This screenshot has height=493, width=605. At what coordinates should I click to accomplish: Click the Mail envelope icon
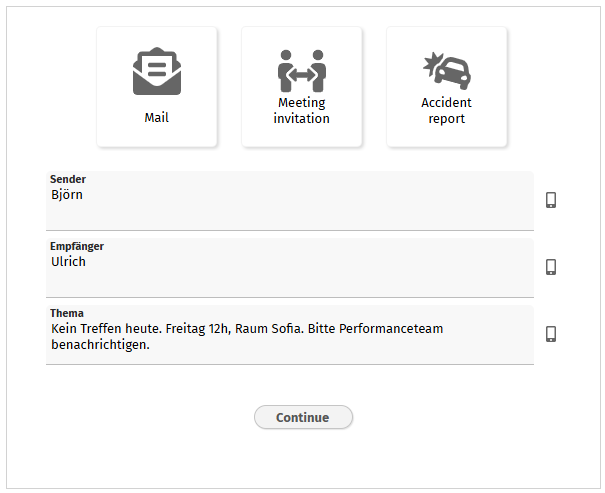(157, 73)
